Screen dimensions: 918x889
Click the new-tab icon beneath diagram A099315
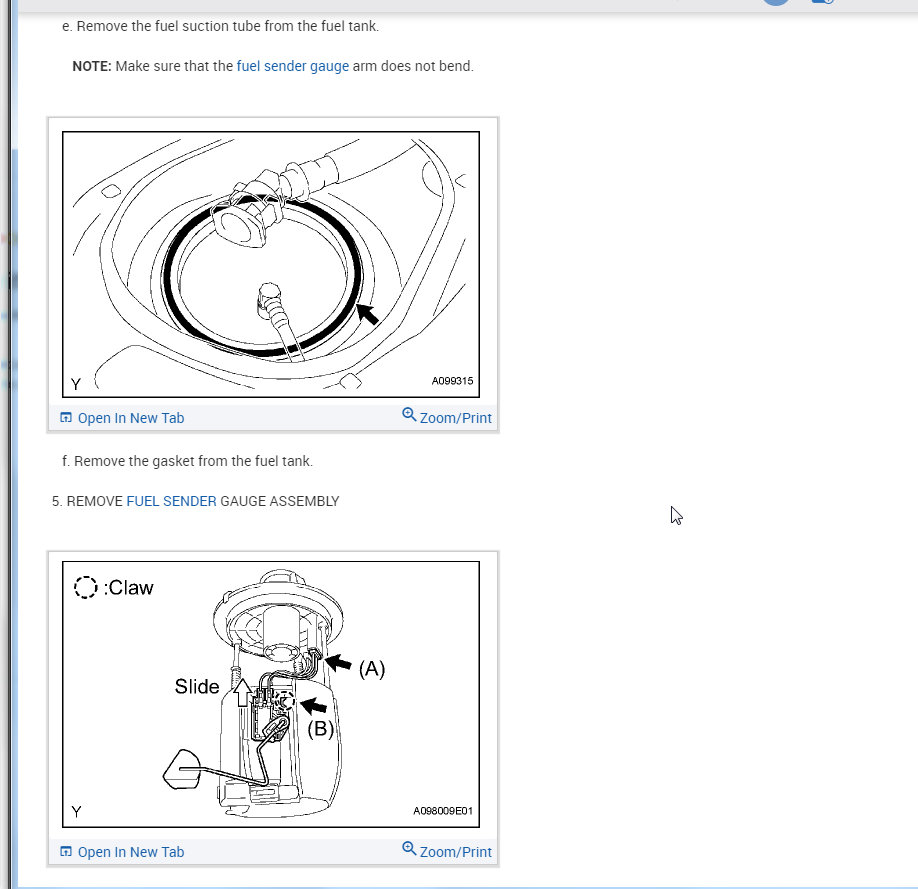66,418
